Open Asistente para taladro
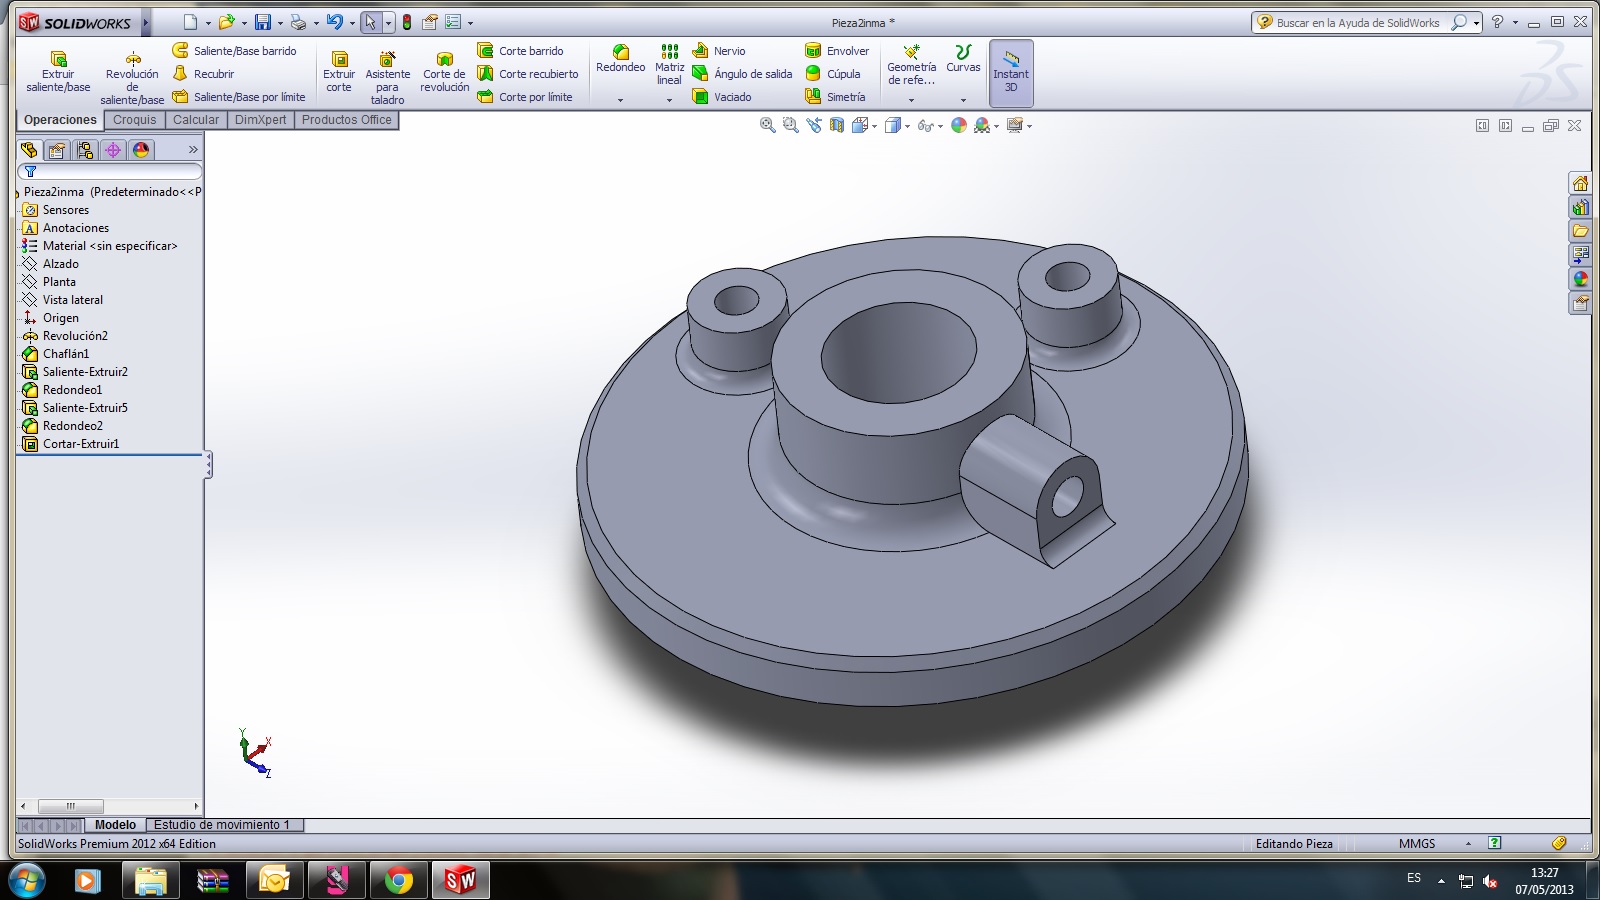Screen dimensions: 1600x900 pyautogui.click(x=388, y=78)
